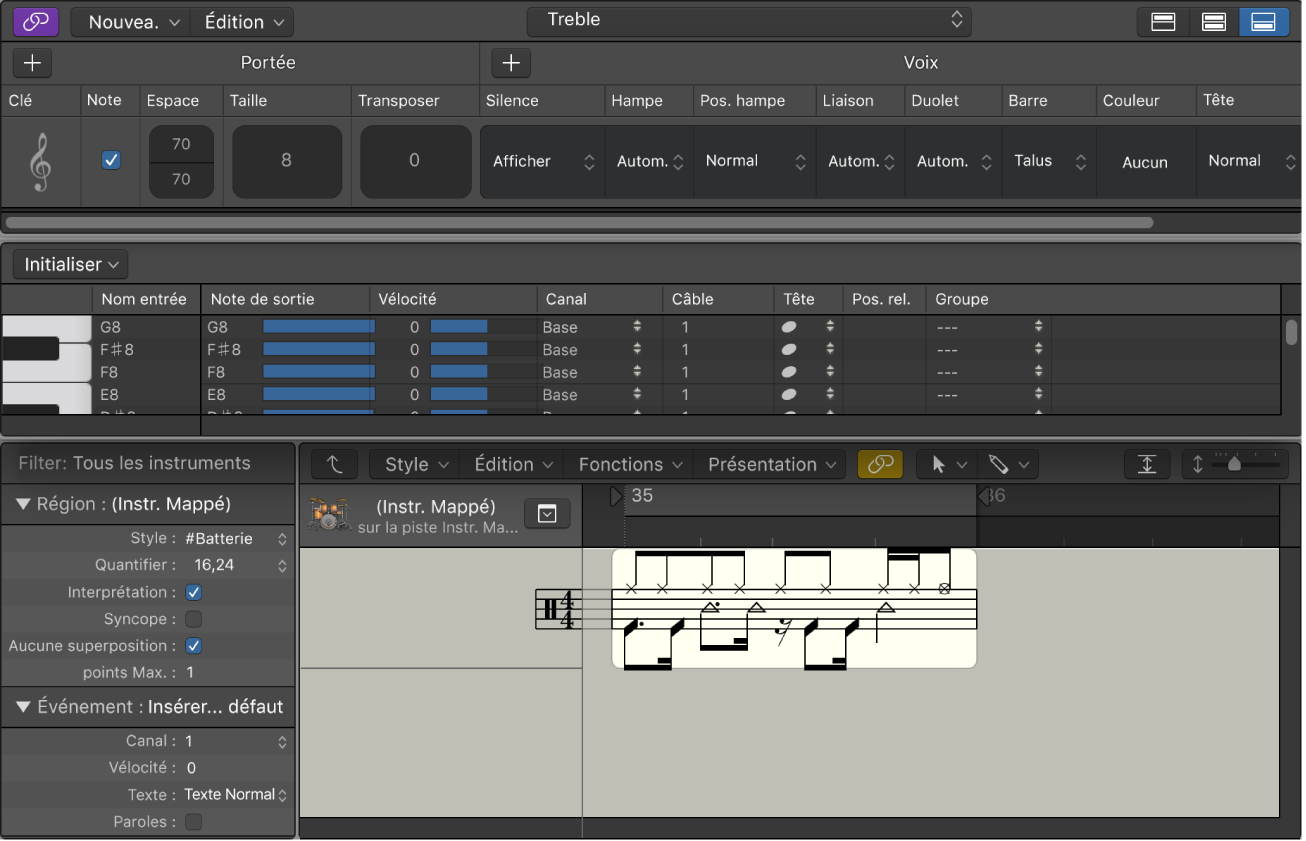Click the vertical auto-zoom button
This screenshot has height=841, width=1306.
pos(1147,464)
